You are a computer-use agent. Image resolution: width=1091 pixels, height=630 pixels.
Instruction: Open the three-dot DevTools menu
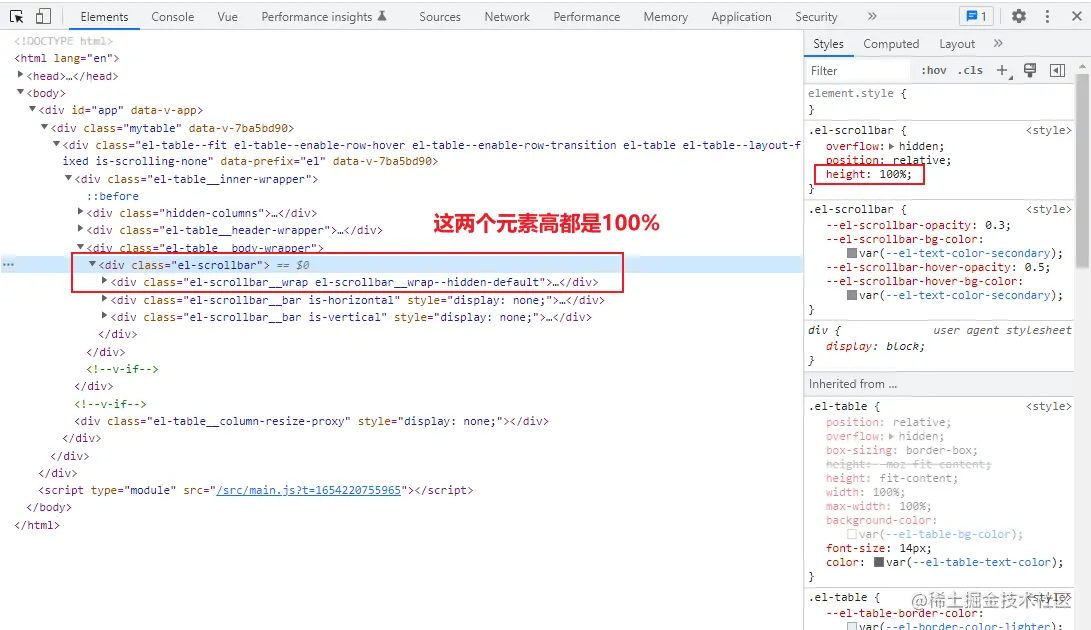(x=1047, y=16)
